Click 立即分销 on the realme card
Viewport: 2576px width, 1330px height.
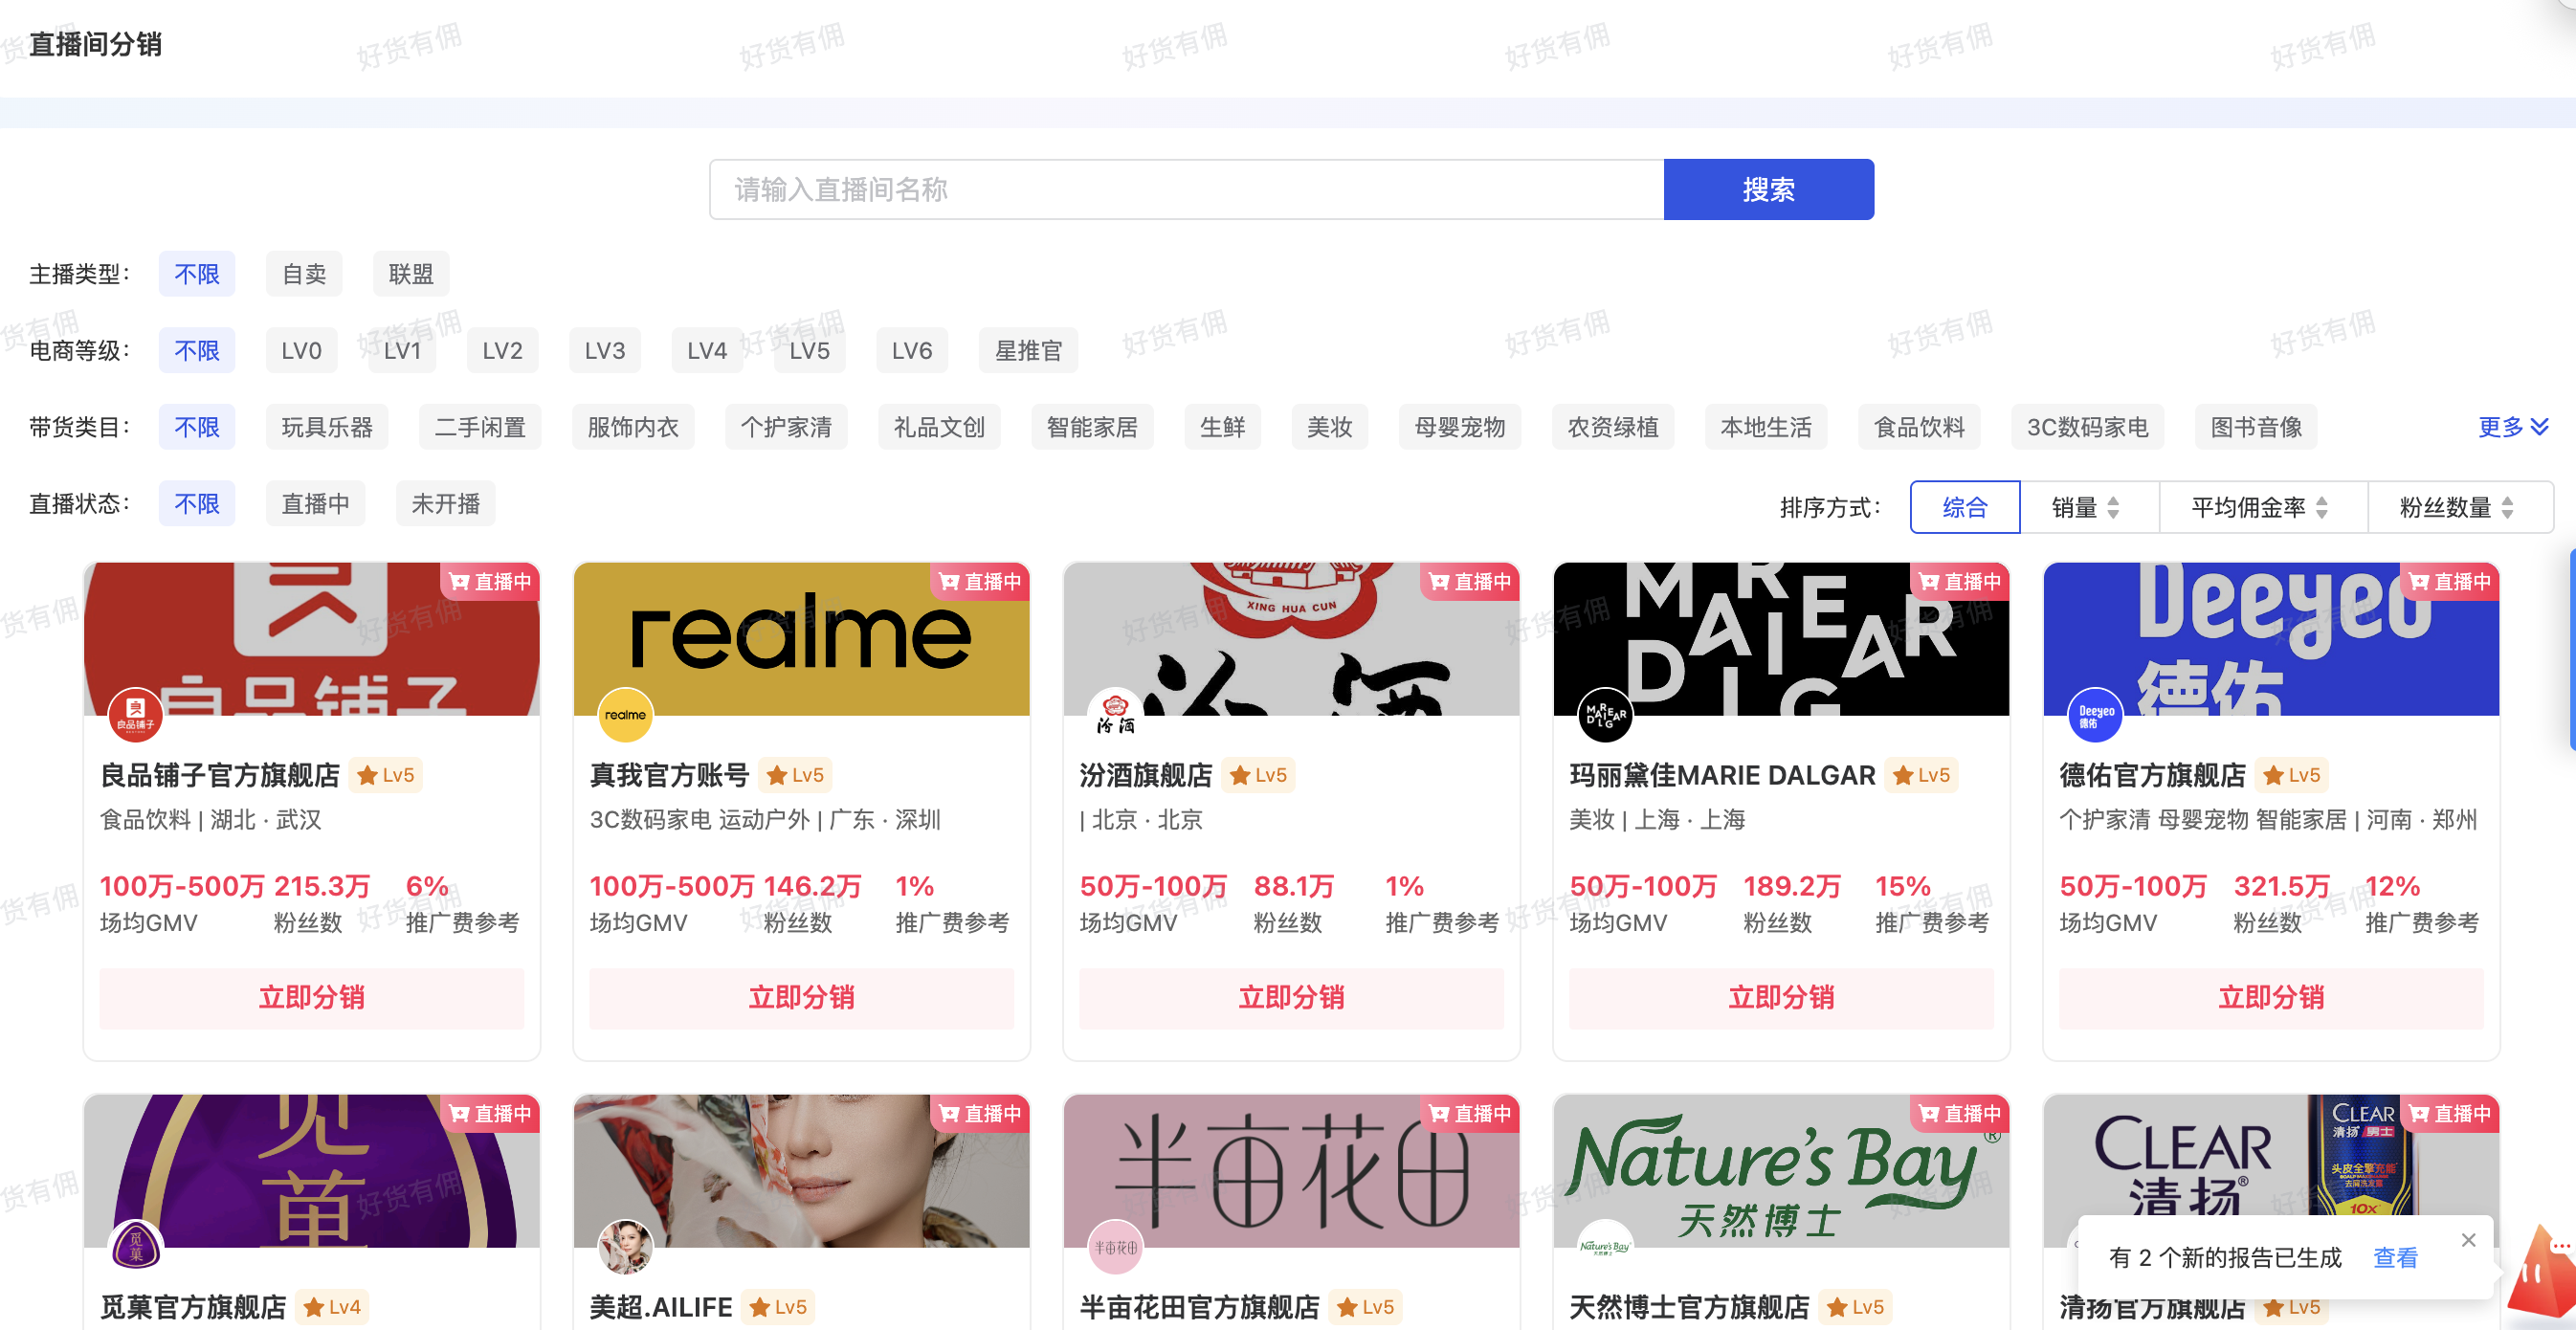tap(801, 997)
